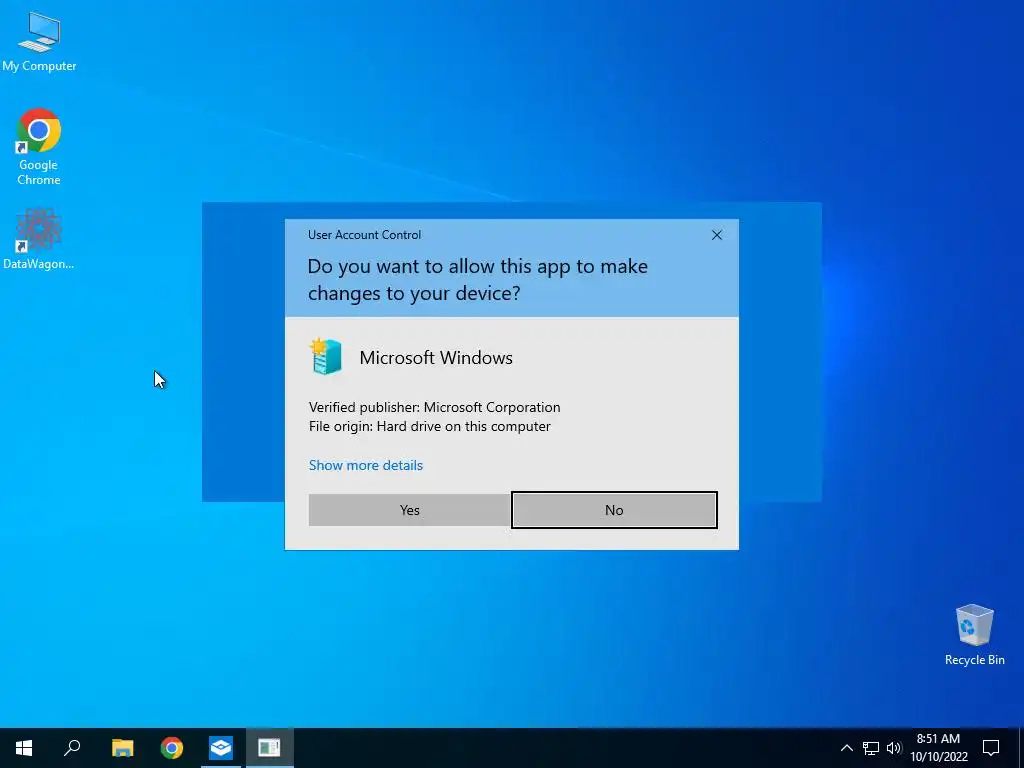Launch Chrome from the taskbar

tap(172, 748)
